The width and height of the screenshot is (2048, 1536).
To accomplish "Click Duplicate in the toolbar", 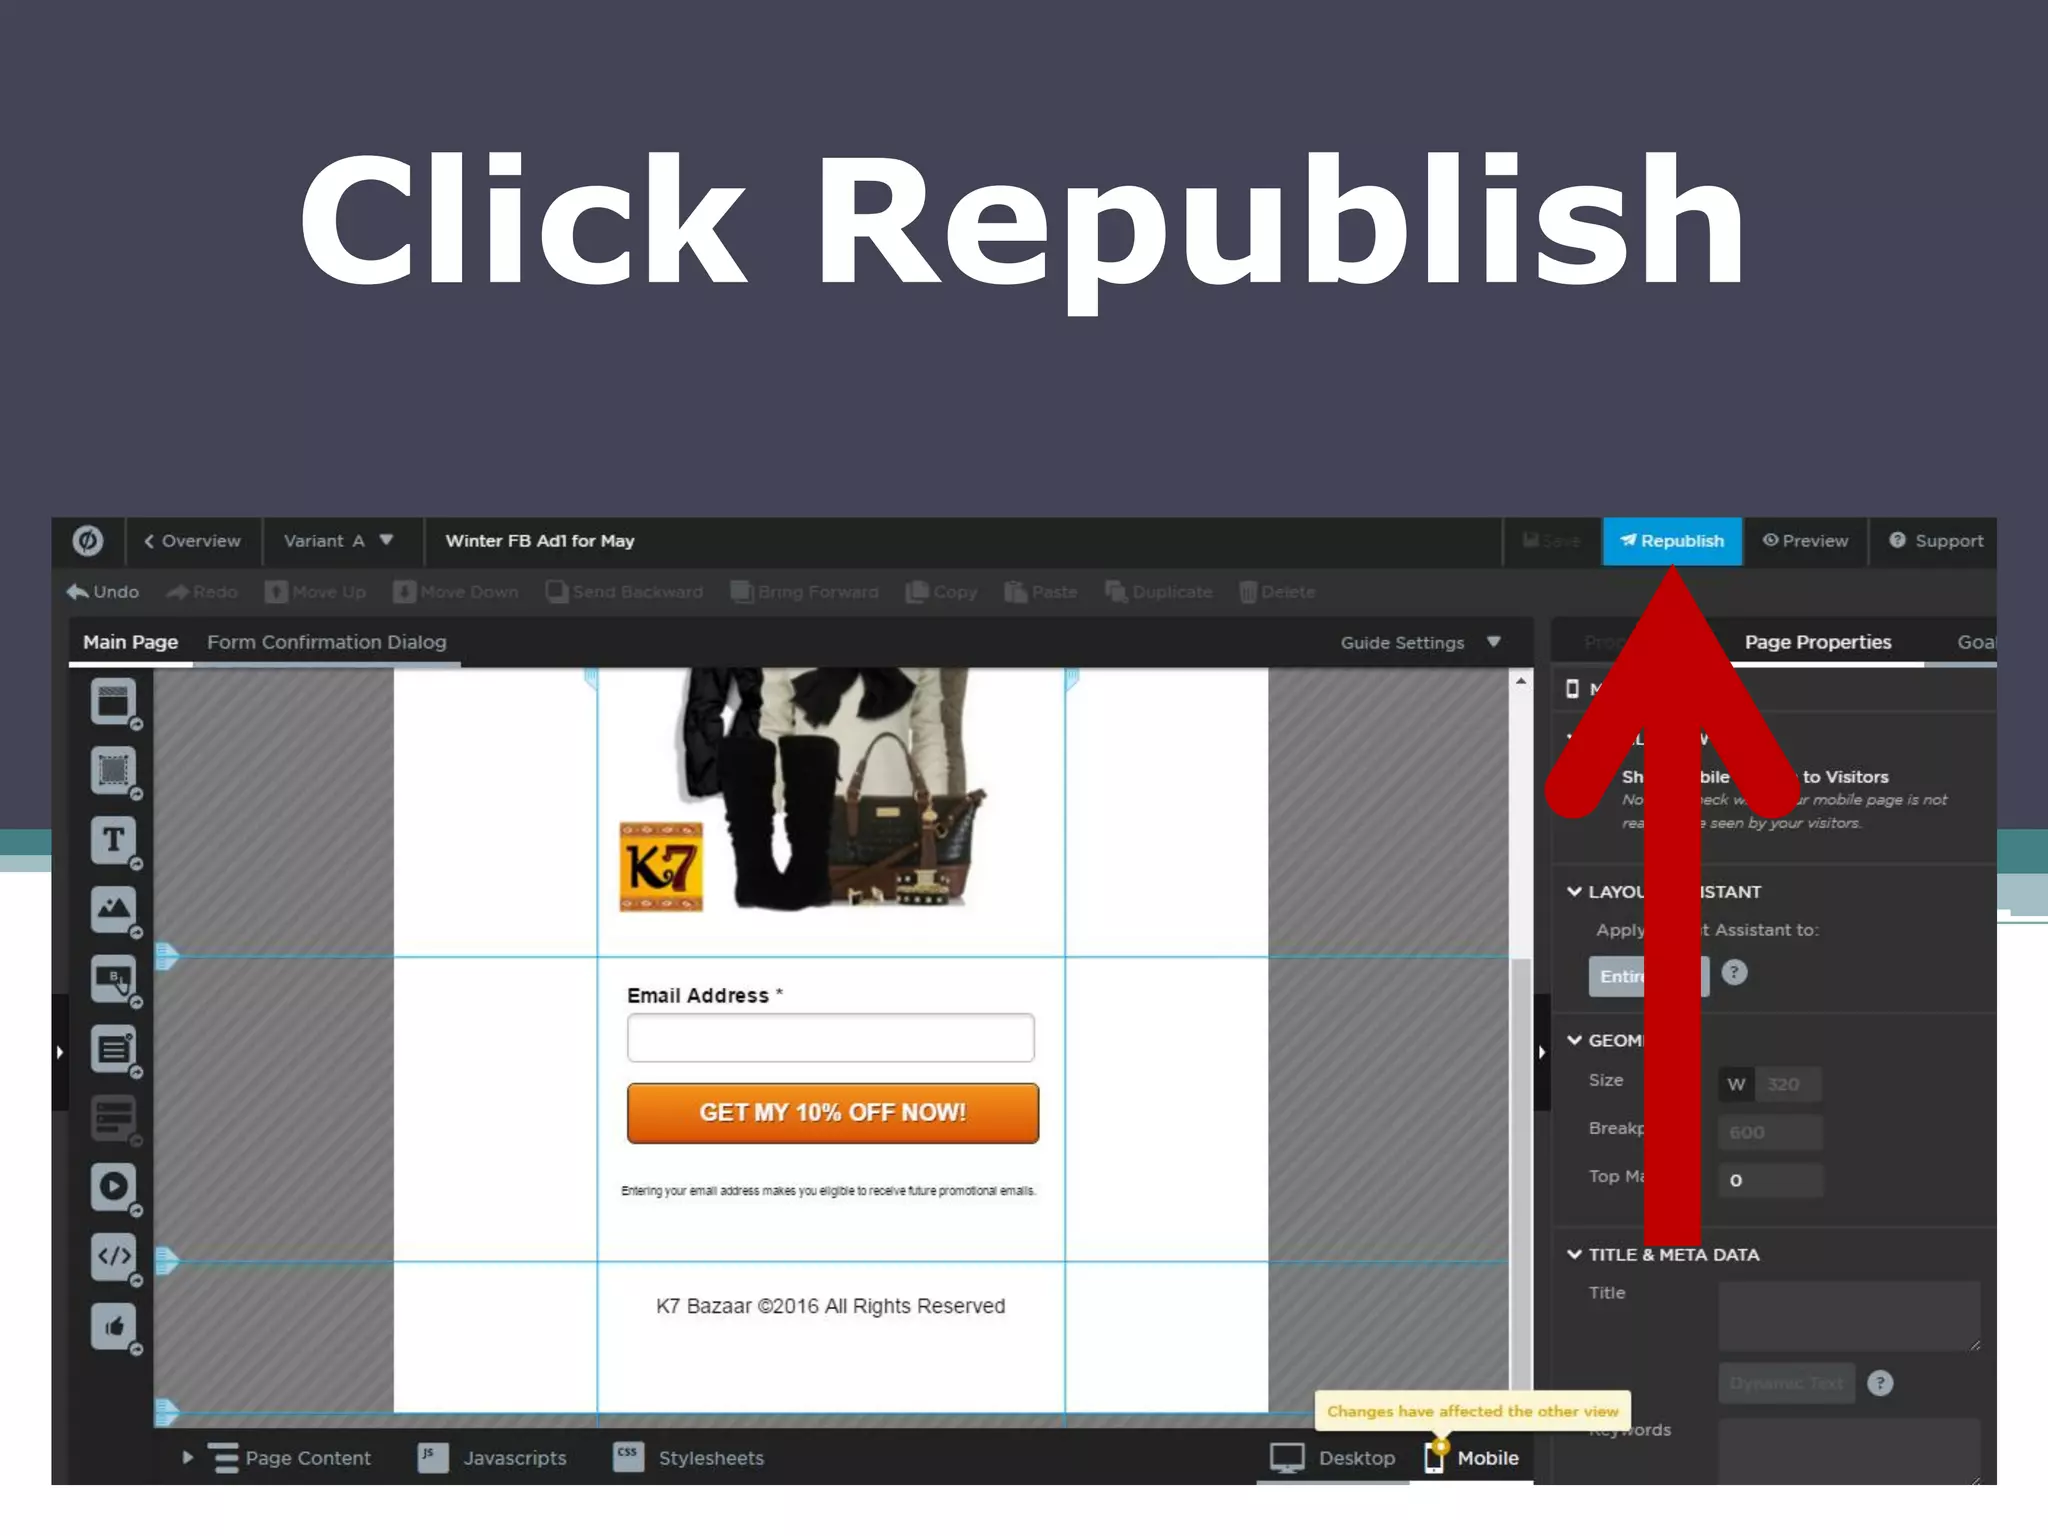I will [1158, 592].
